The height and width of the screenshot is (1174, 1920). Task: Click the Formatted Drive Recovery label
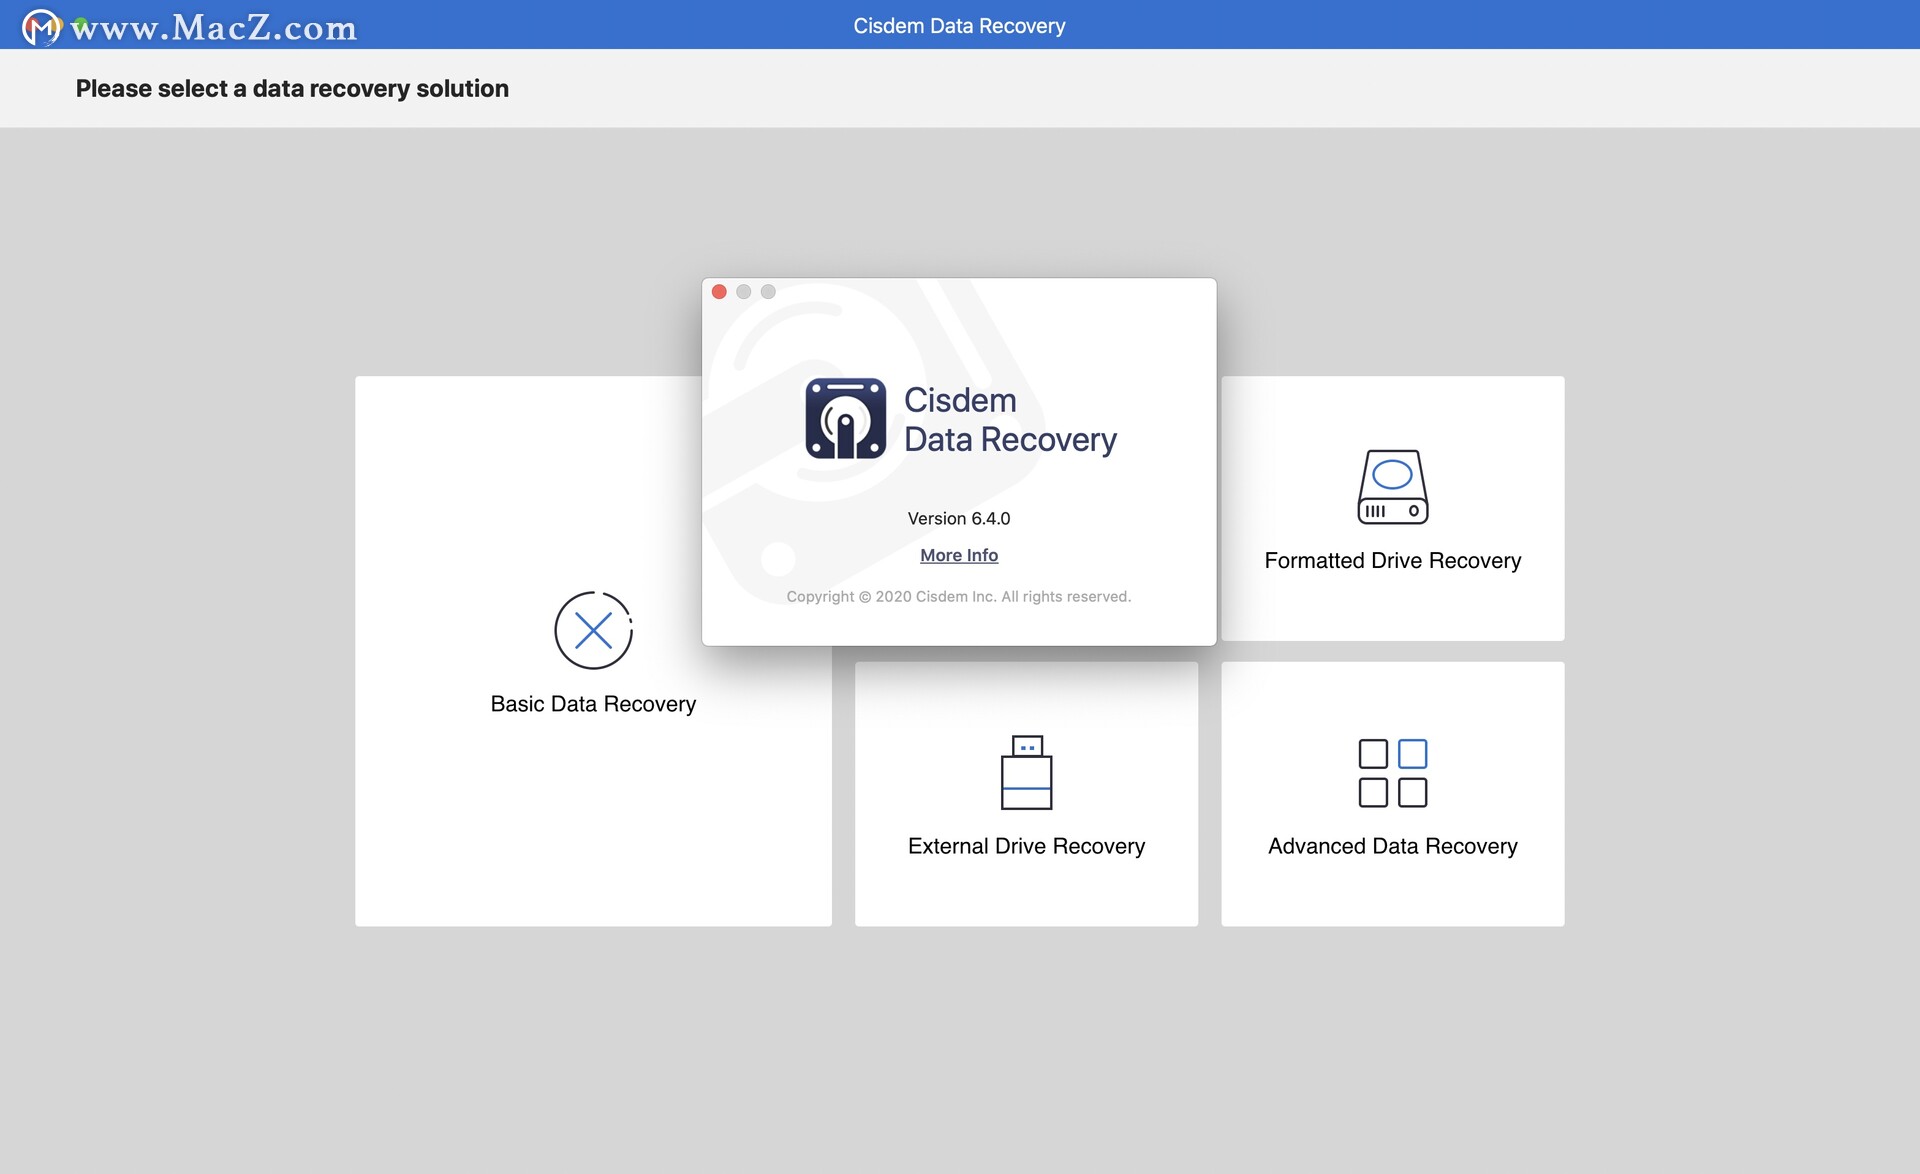pos(1392,561)
